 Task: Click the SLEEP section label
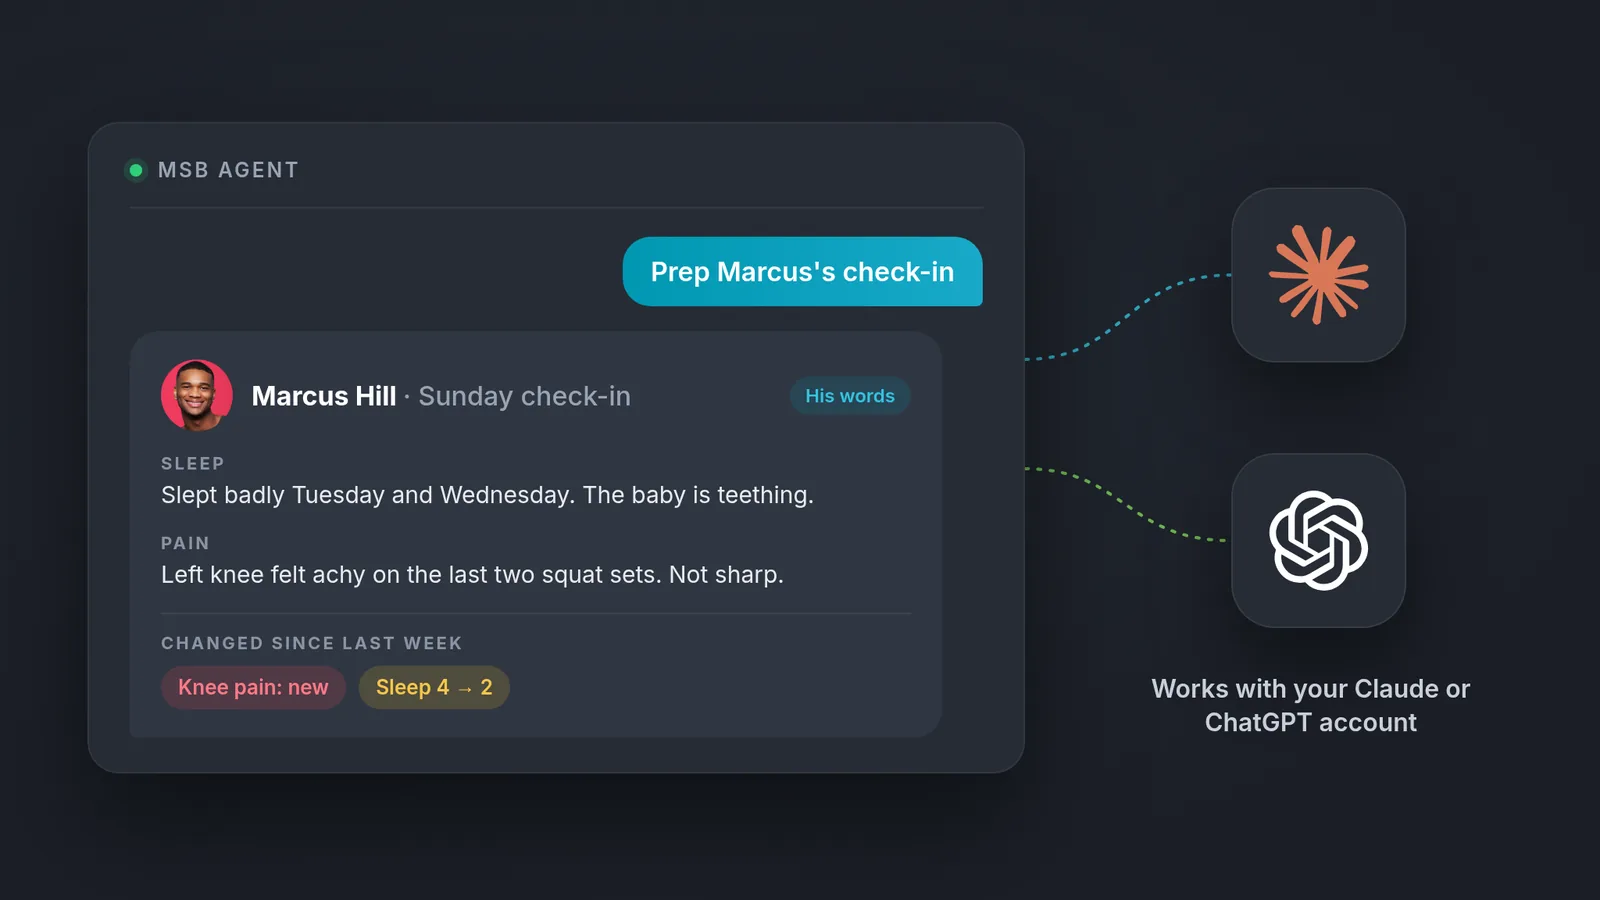click(193, 464)
